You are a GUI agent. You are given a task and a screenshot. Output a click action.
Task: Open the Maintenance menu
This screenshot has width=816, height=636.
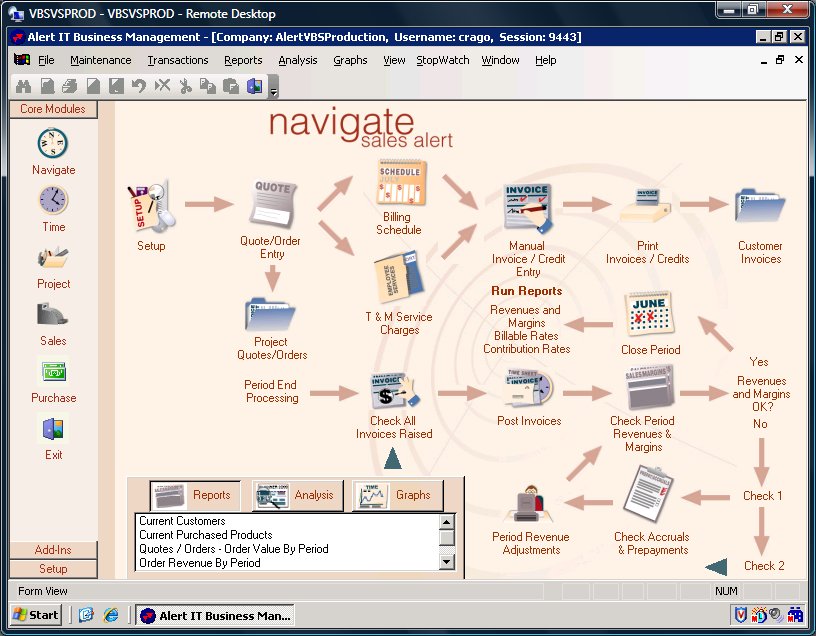pyautogui.click(x=100, y=60)
